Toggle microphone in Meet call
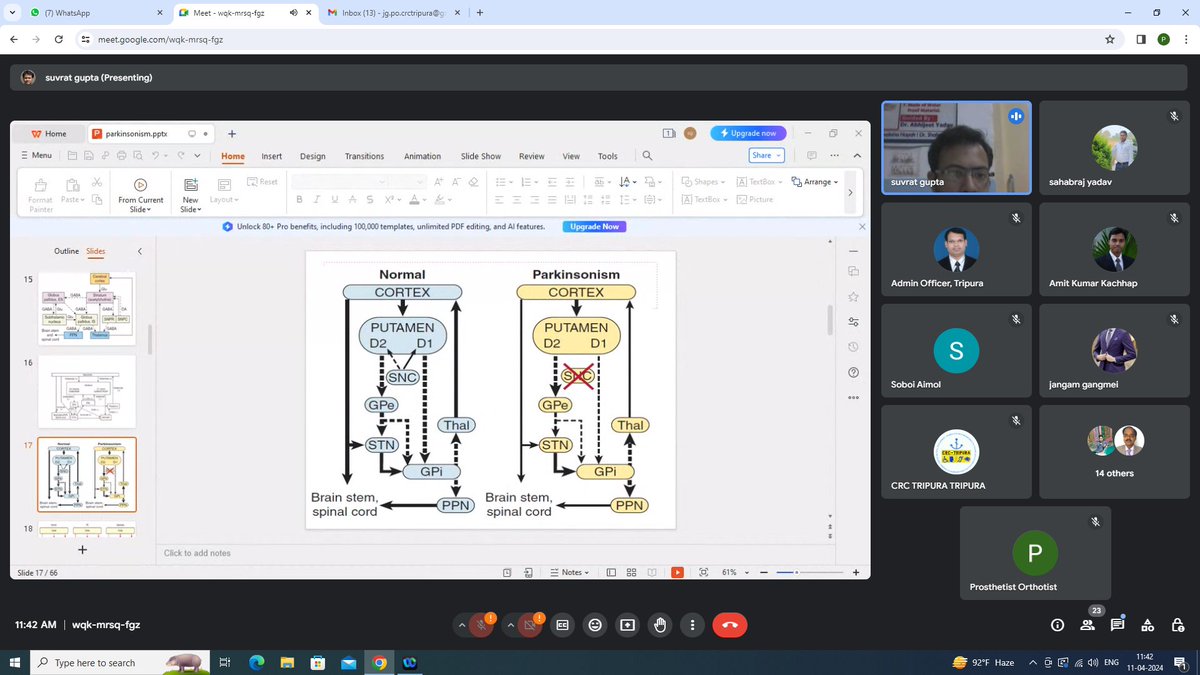 click(x=481, y=625)
